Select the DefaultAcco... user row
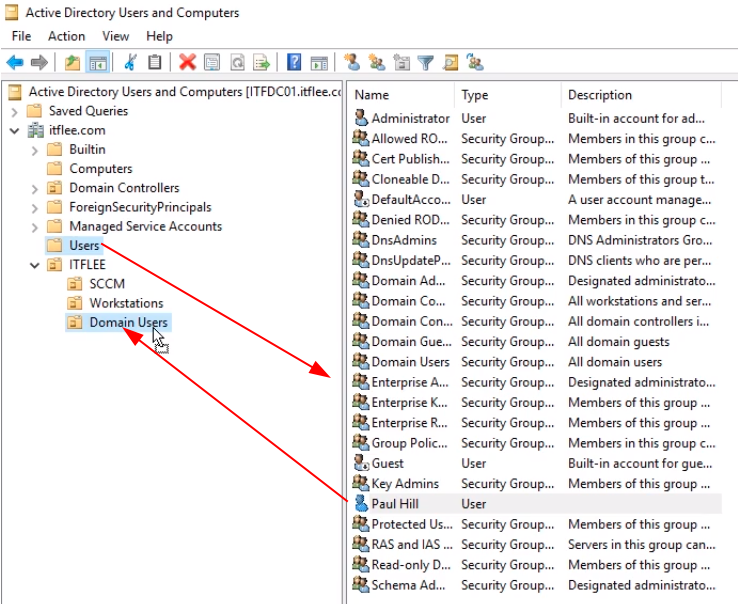Image resolution: width=738 pixels, height=604 pixels. (x=537, y=199)
